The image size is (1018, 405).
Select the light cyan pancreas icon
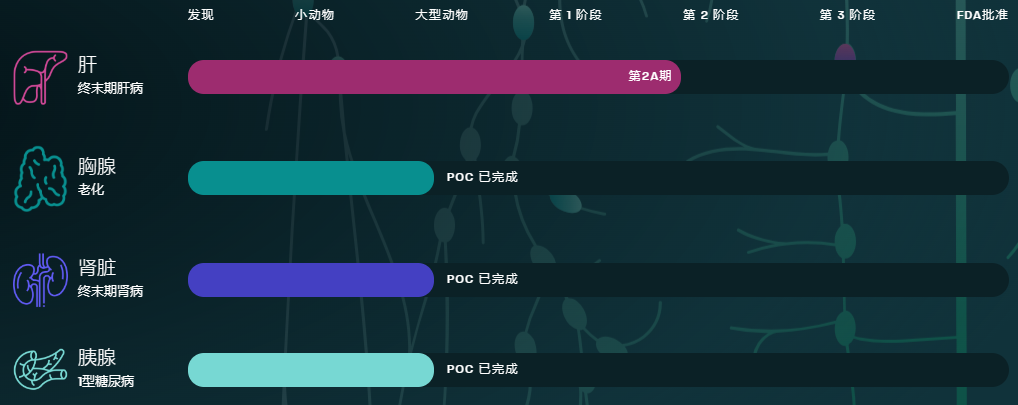click(40, 369)
